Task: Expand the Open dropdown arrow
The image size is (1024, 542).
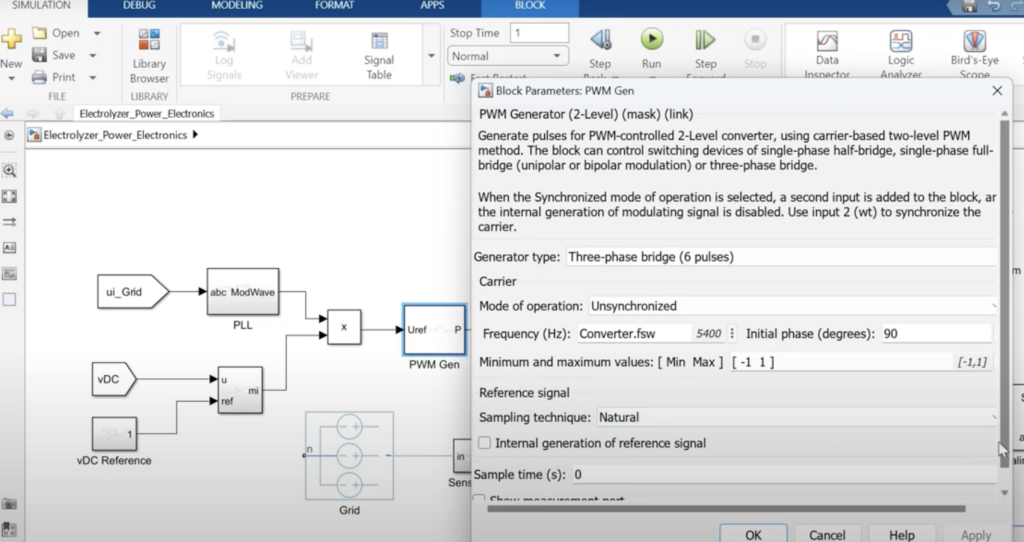Action: 97,33
